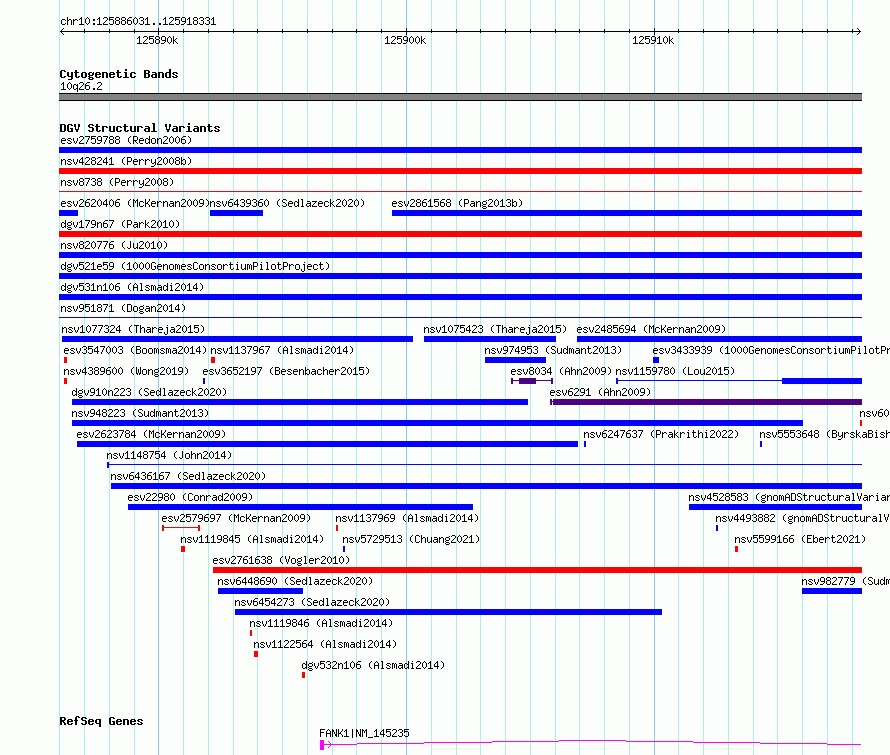The width and height of the screenshot is (890, 755).
Task: Open the nsv1119846 (Alsmadi2014) label
Action: coord(321,623)
